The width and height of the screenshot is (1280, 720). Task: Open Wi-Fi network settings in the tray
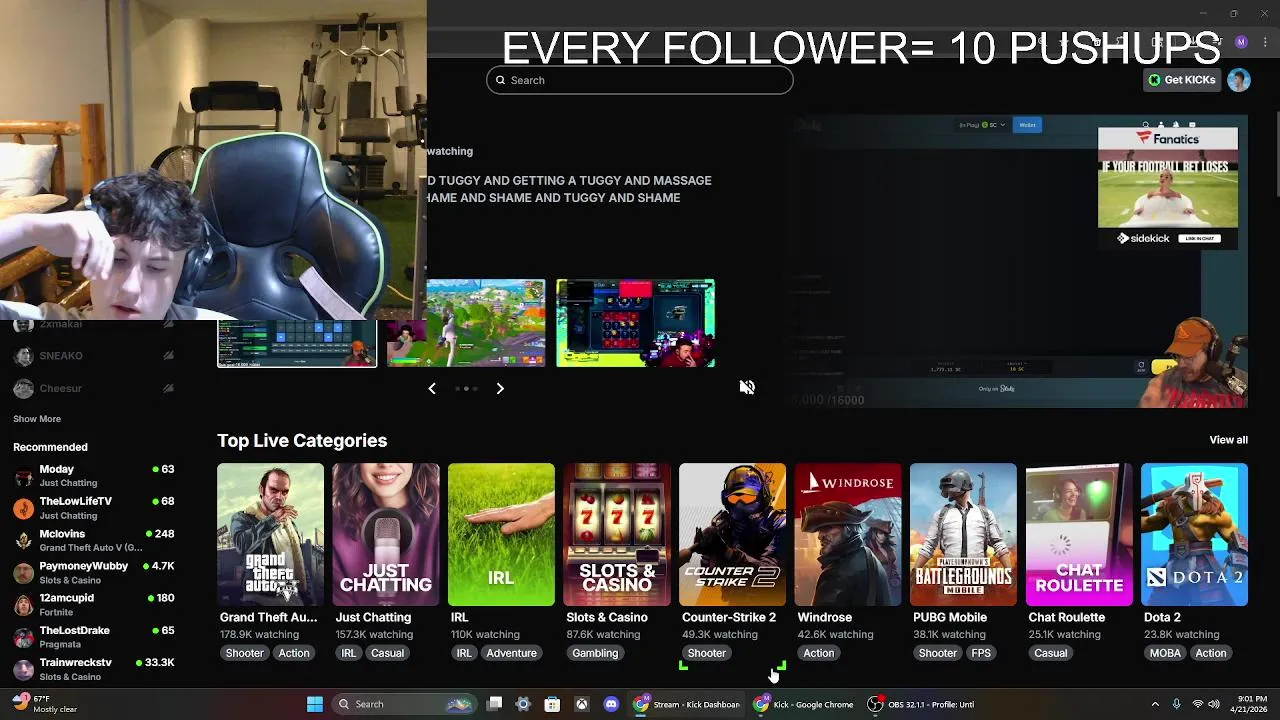tap(1198, 704)
